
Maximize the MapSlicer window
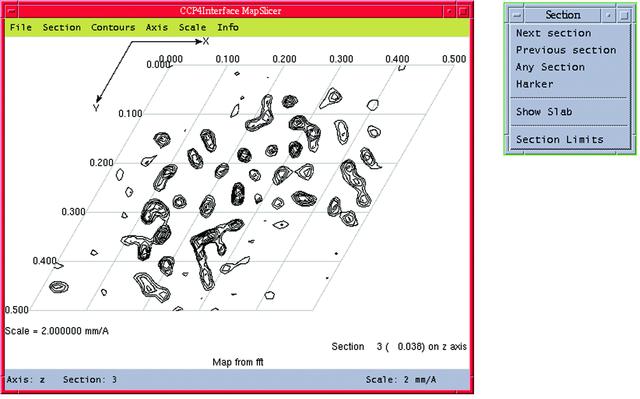(463, 11)
